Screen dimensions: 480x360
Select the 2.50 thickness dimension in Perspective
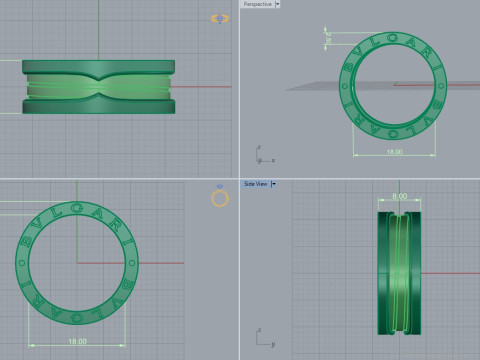pyautogui.click(x=328, y=39)
